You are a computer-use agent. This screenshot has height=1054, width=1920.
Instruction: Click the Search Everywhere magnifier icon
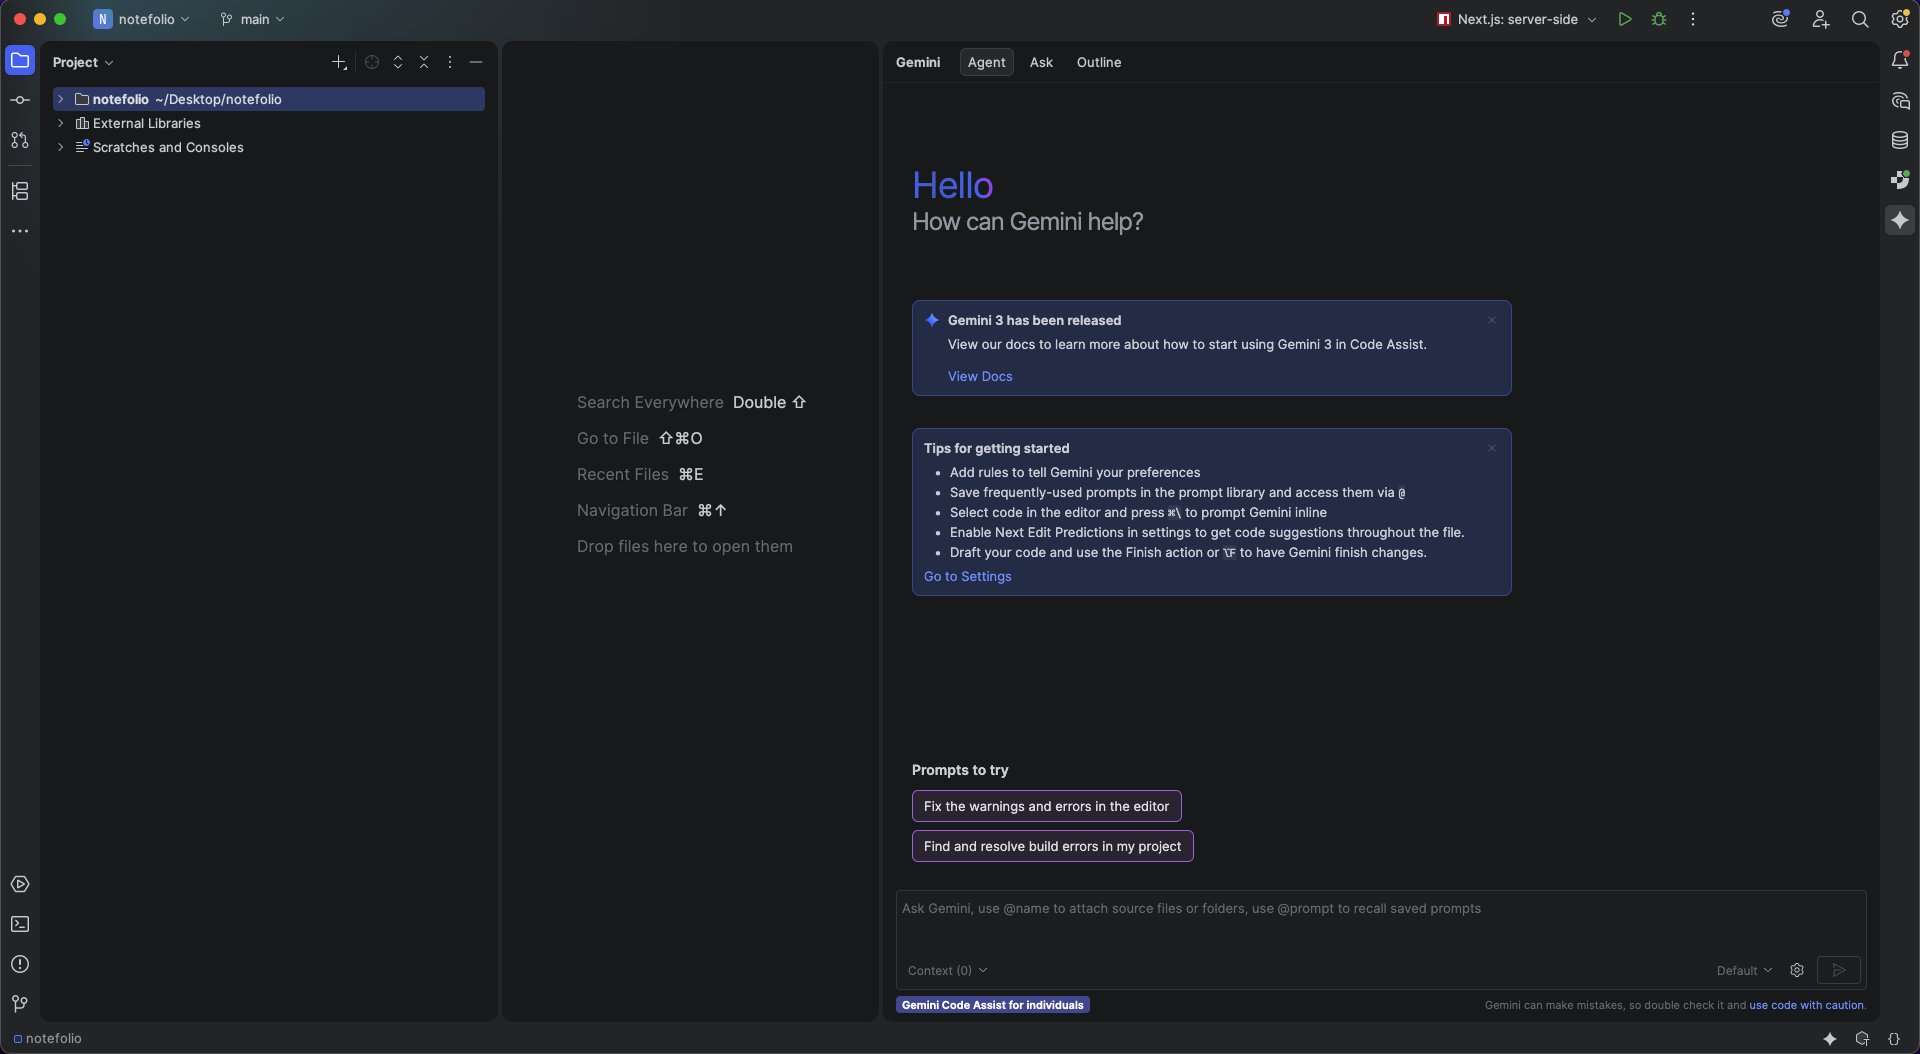coord(1860,19)
